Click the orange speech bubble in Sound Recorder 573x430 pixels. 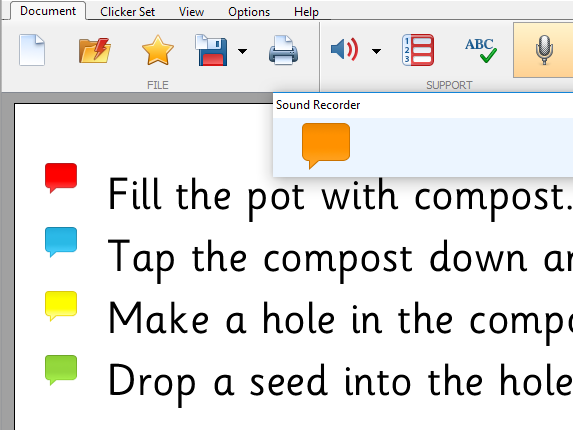[326, 145]
